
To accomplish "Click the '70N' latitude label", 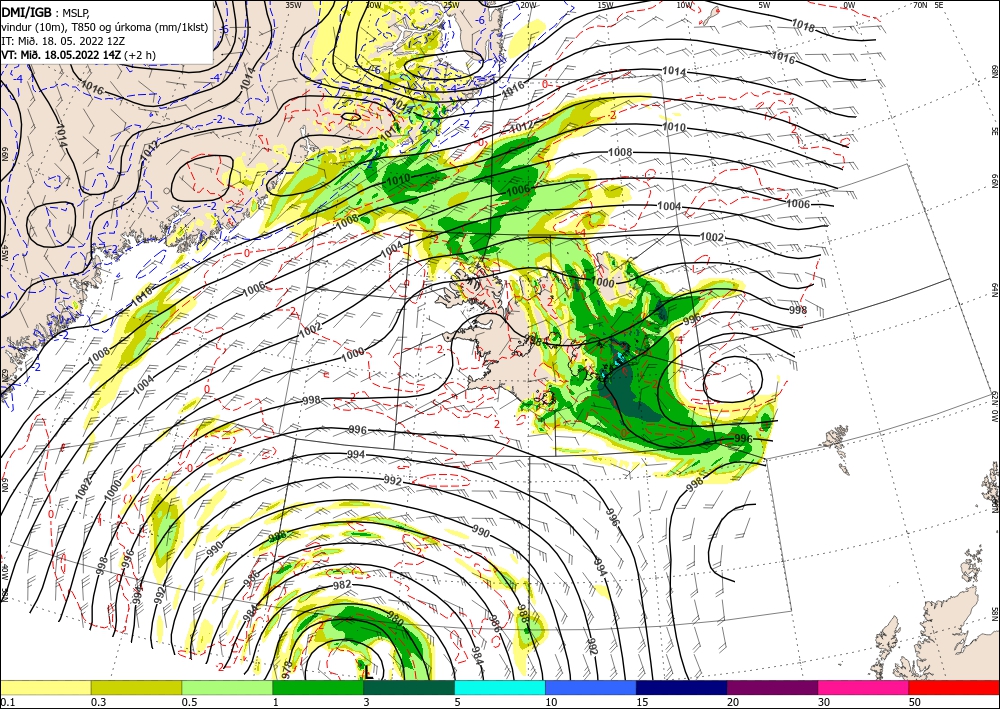I will coord(920,4).
